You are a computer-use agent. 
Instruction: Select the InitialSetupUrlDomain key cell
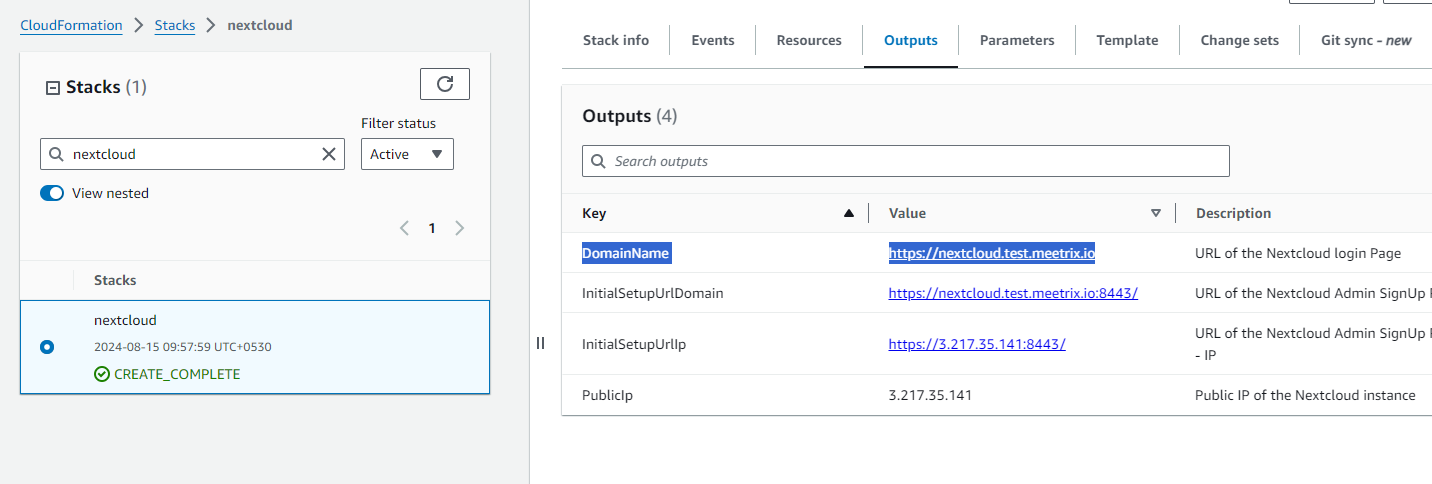pos(652,293)
